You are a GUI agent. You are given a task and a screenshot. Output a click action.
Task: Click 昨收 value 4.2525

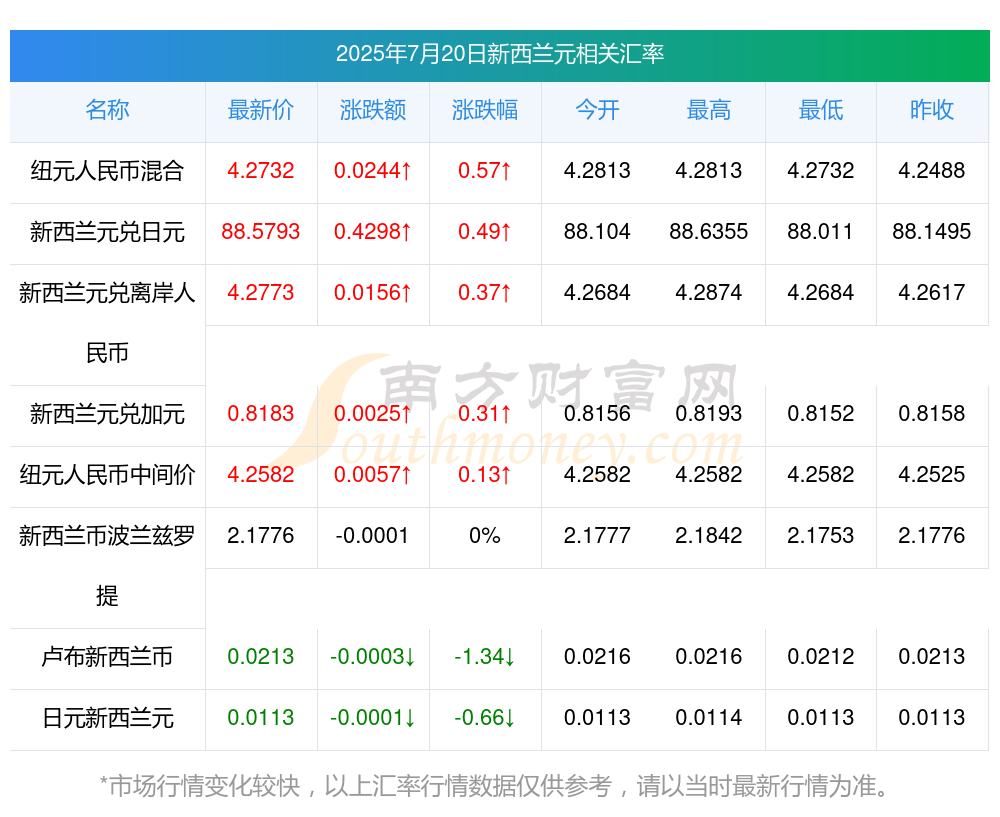pyautogui.click(x=932, y=475)
